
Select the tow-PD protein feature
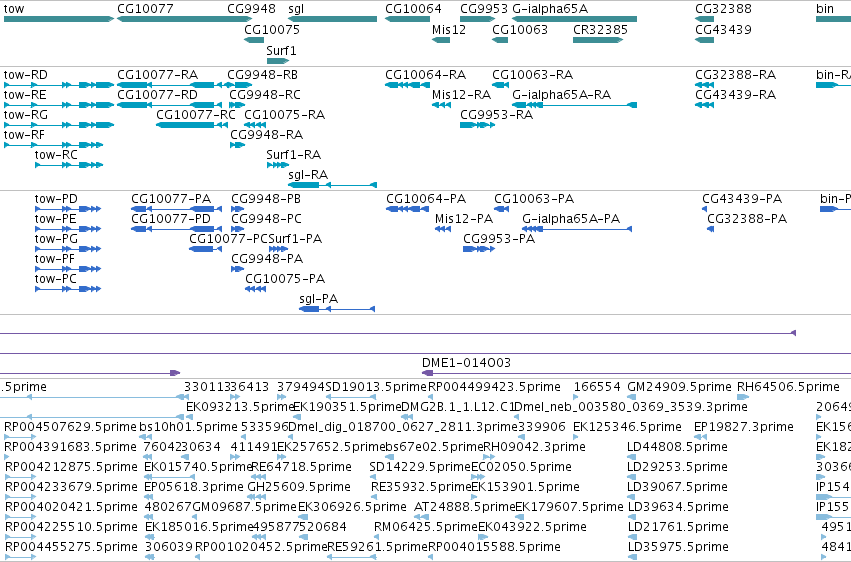click(68, 209)
